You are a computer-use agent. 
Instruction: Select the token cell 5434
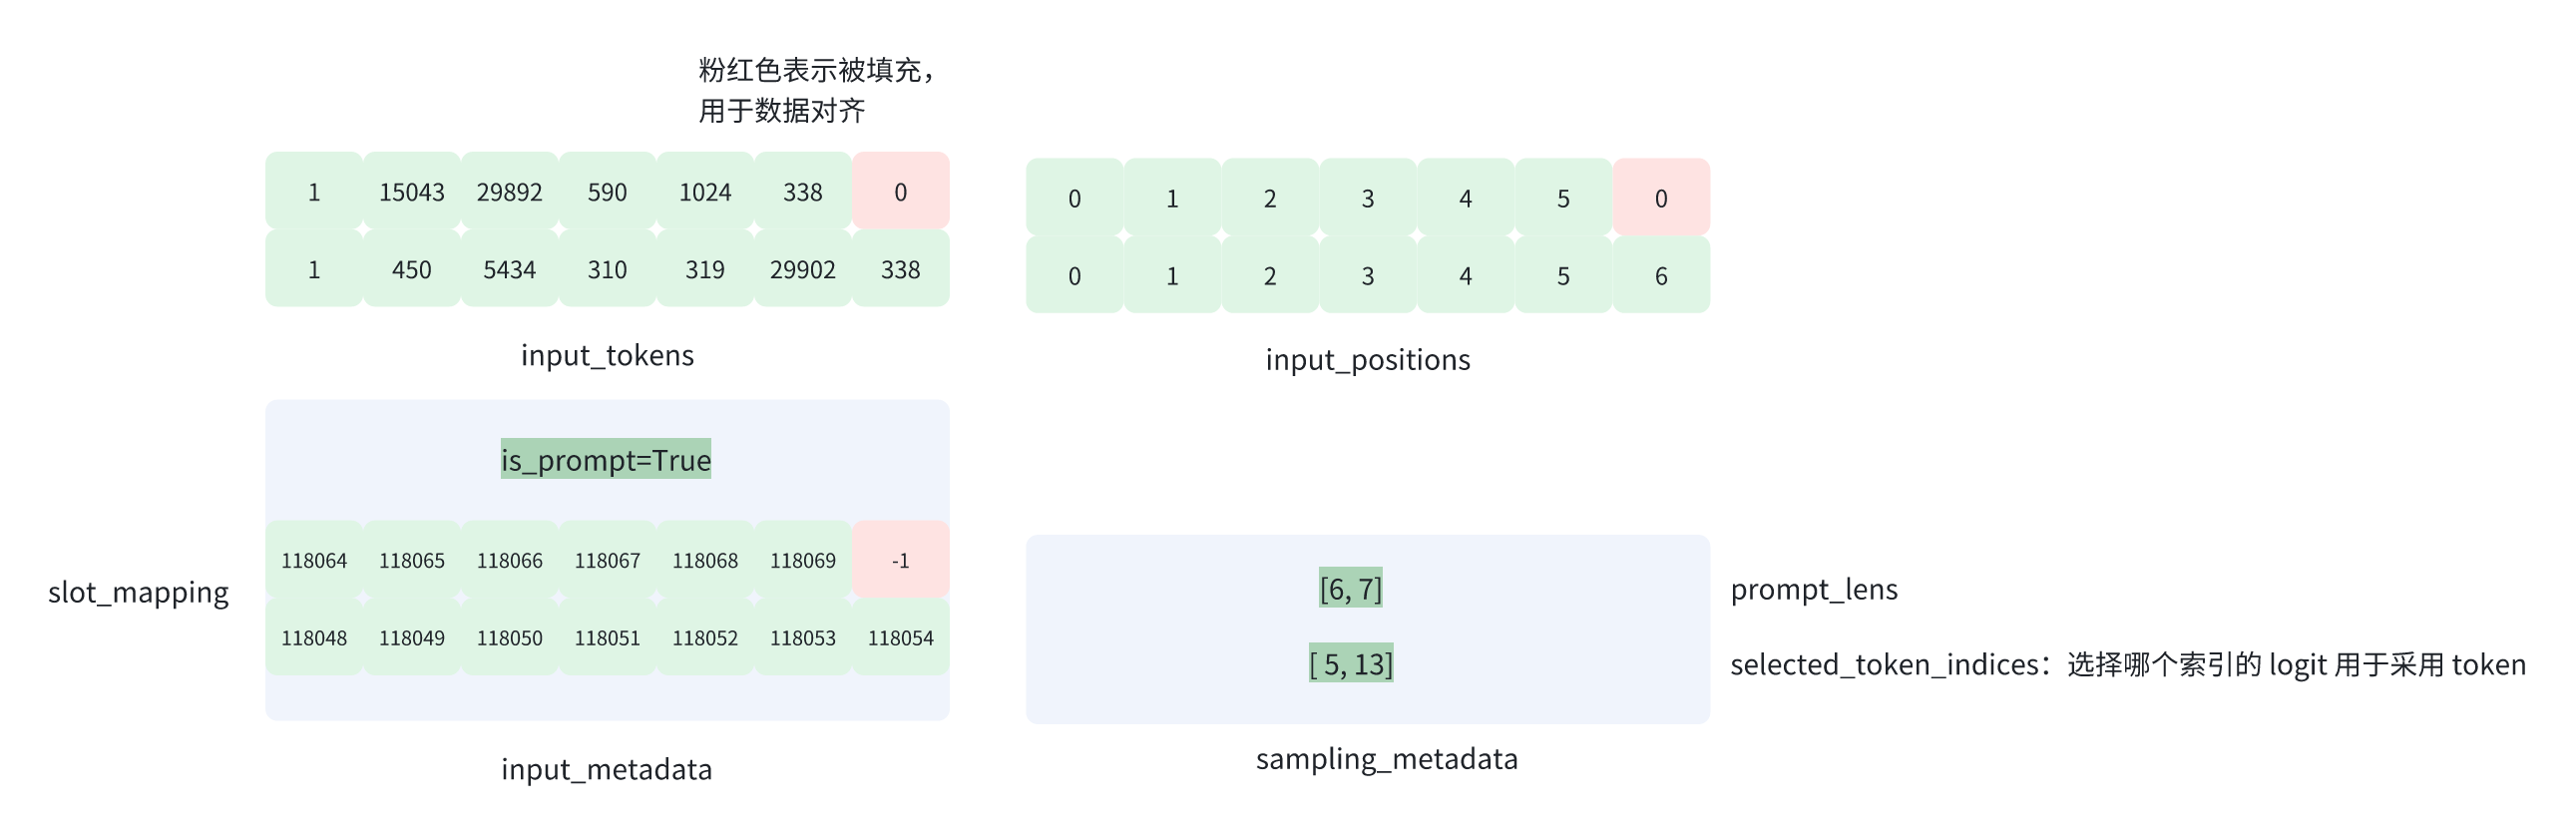[x=509, y=270]
